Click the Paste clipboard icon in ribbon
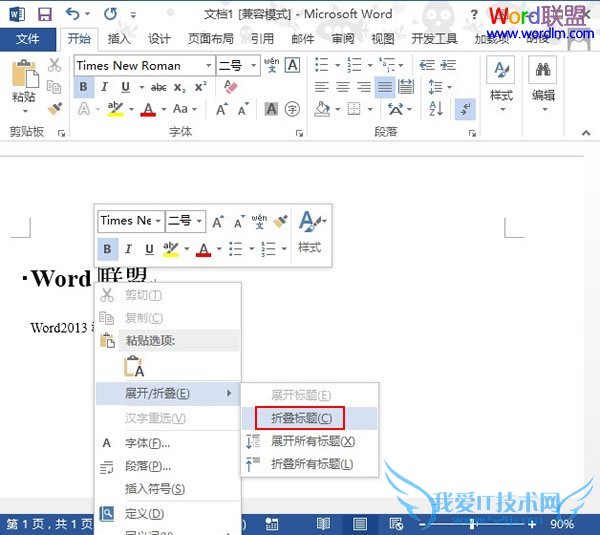The width and height of the screenshot is (600, 535). pos(25,73)
